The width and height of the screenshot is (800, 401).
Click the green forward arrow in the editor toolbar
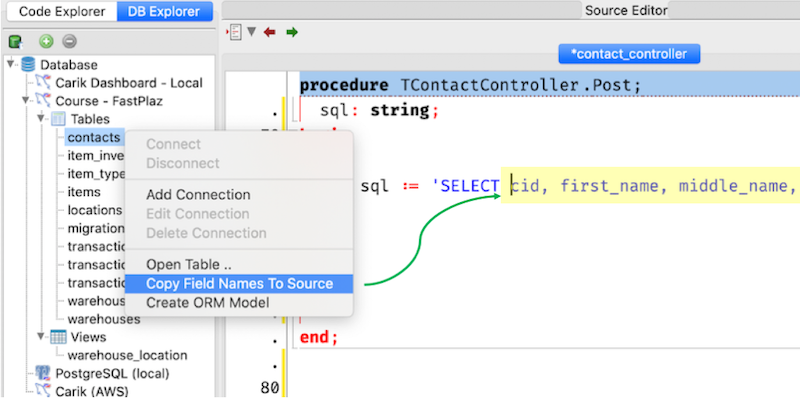tap(292, 33)
